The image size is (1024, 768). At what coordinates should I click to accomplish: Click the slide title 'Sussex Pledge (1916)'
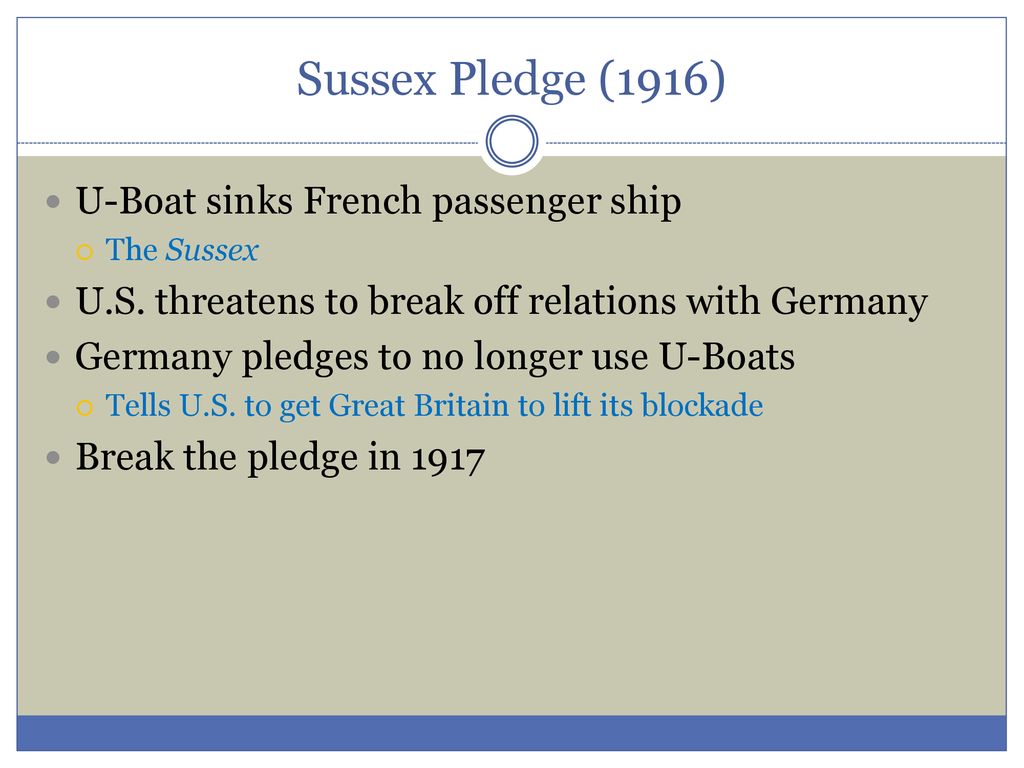click(x=511, y=80)
